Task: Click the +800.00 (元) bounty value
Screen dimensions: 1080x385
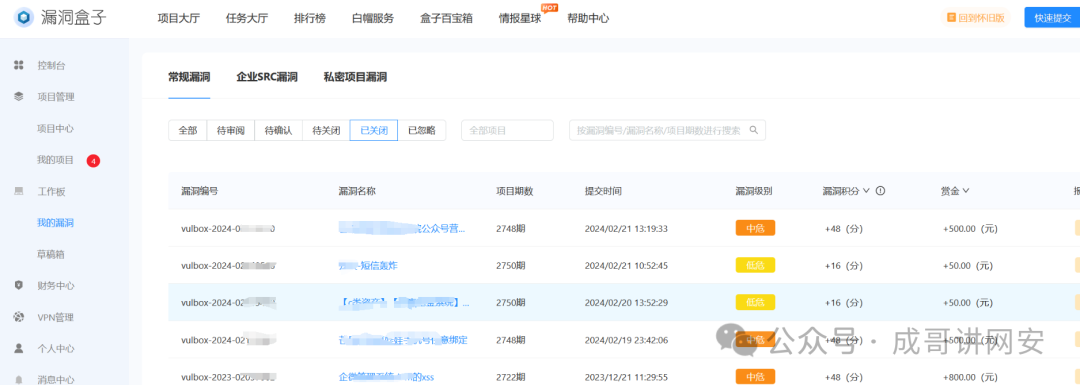Action: click(970, 377)
